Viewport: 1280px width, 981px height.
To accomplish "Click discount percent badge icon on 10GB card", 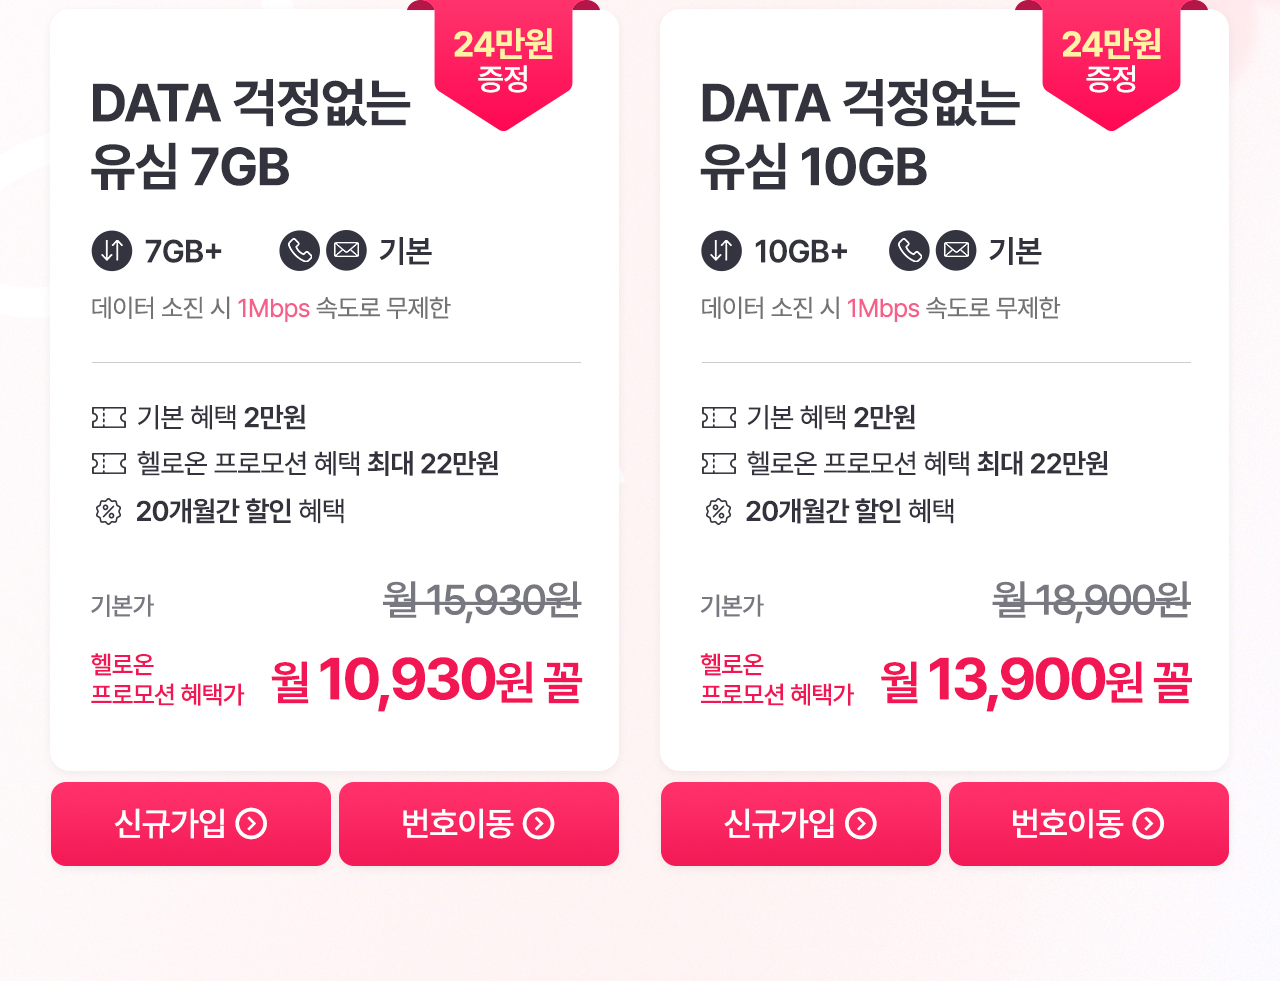I will click(718, 512).
